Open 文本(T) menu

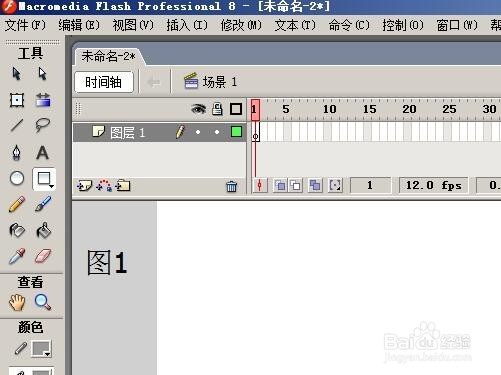tap(295, 25)
